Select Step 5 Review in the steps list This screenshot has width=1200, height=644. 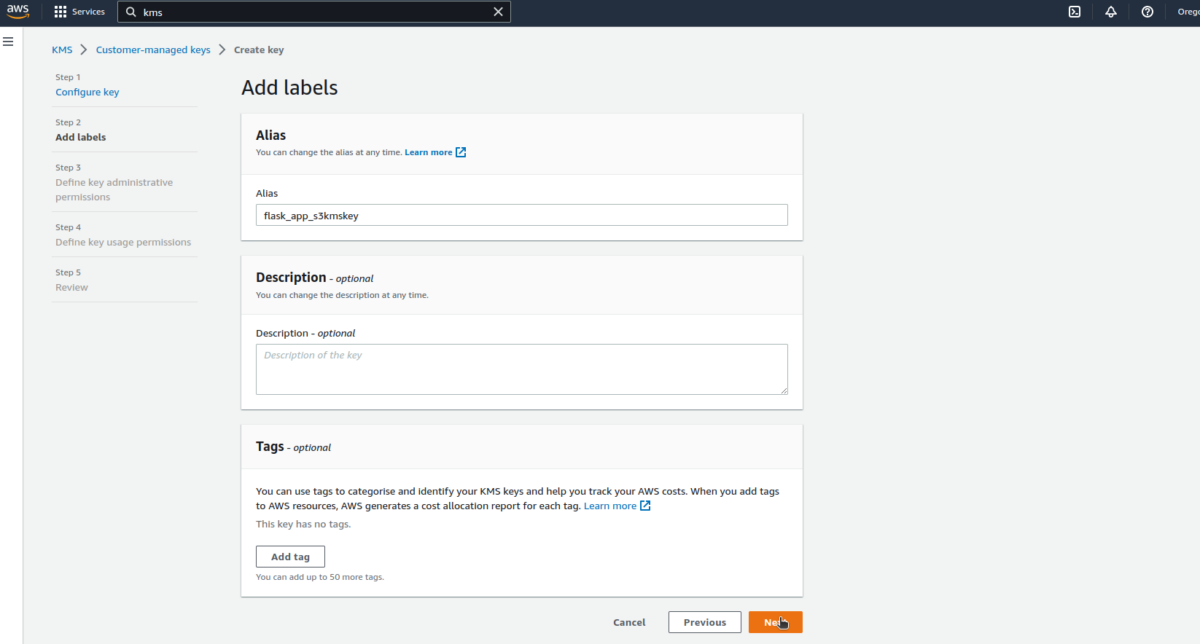point(71,287)
